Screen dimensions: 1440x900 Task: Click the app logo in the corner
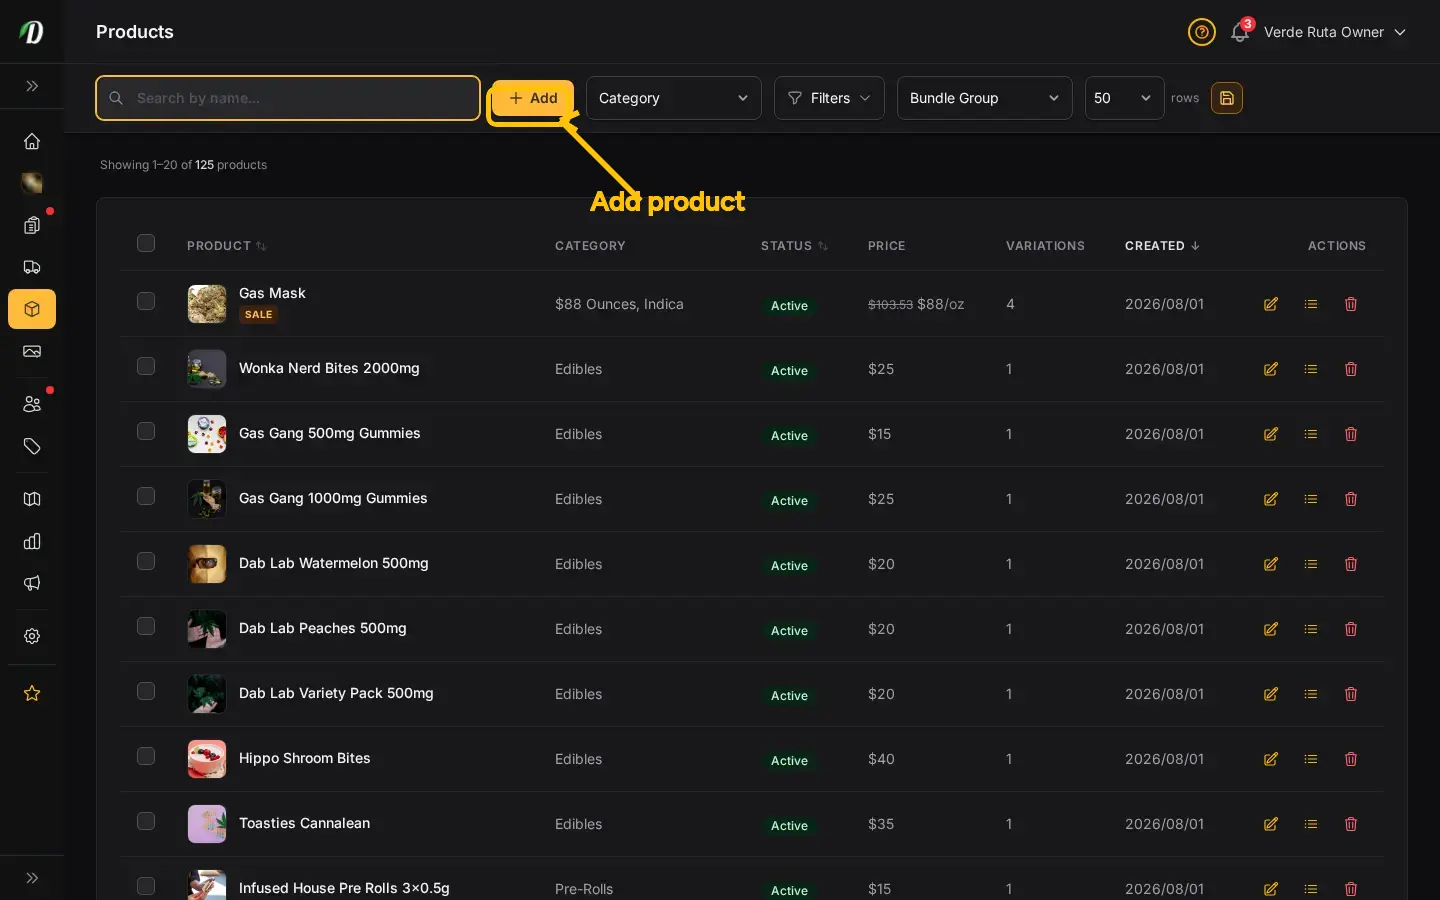click(x=32, y=32)
